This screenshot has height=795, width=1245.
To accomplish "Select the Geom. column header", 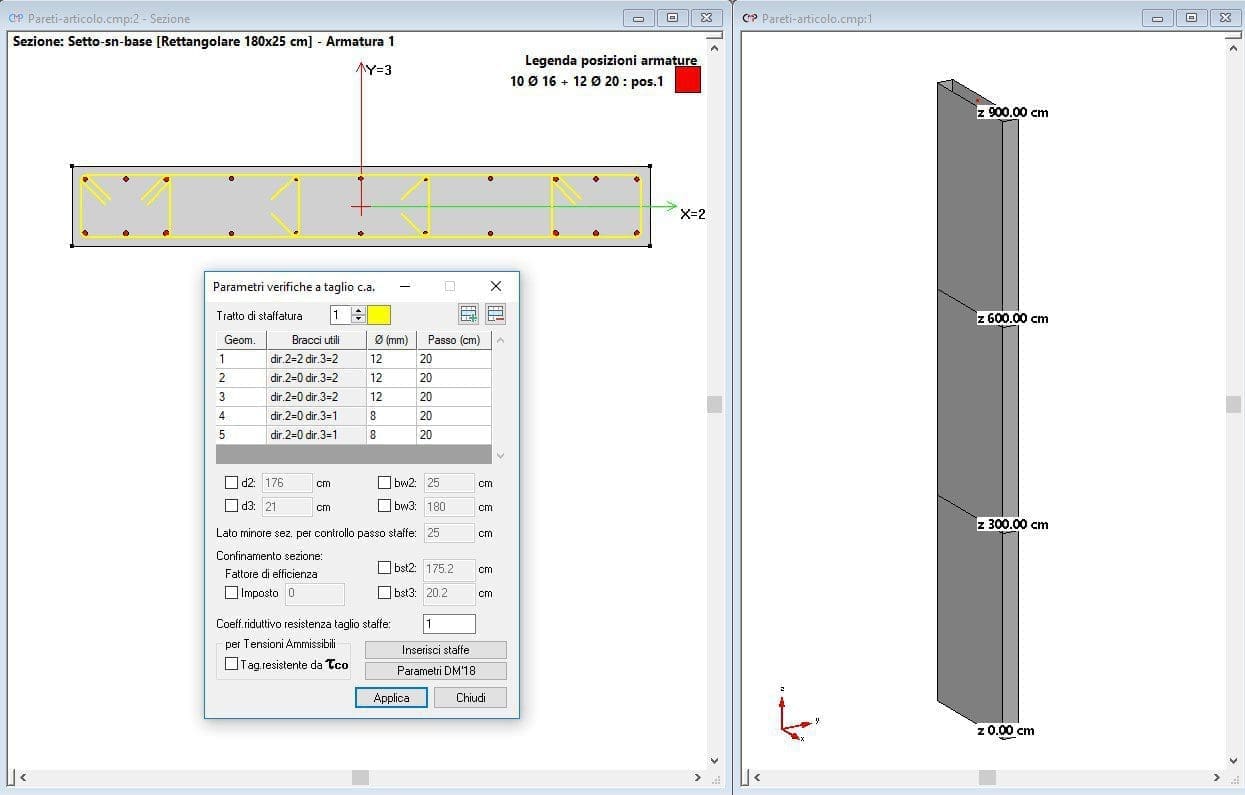I will pos(241,340).
